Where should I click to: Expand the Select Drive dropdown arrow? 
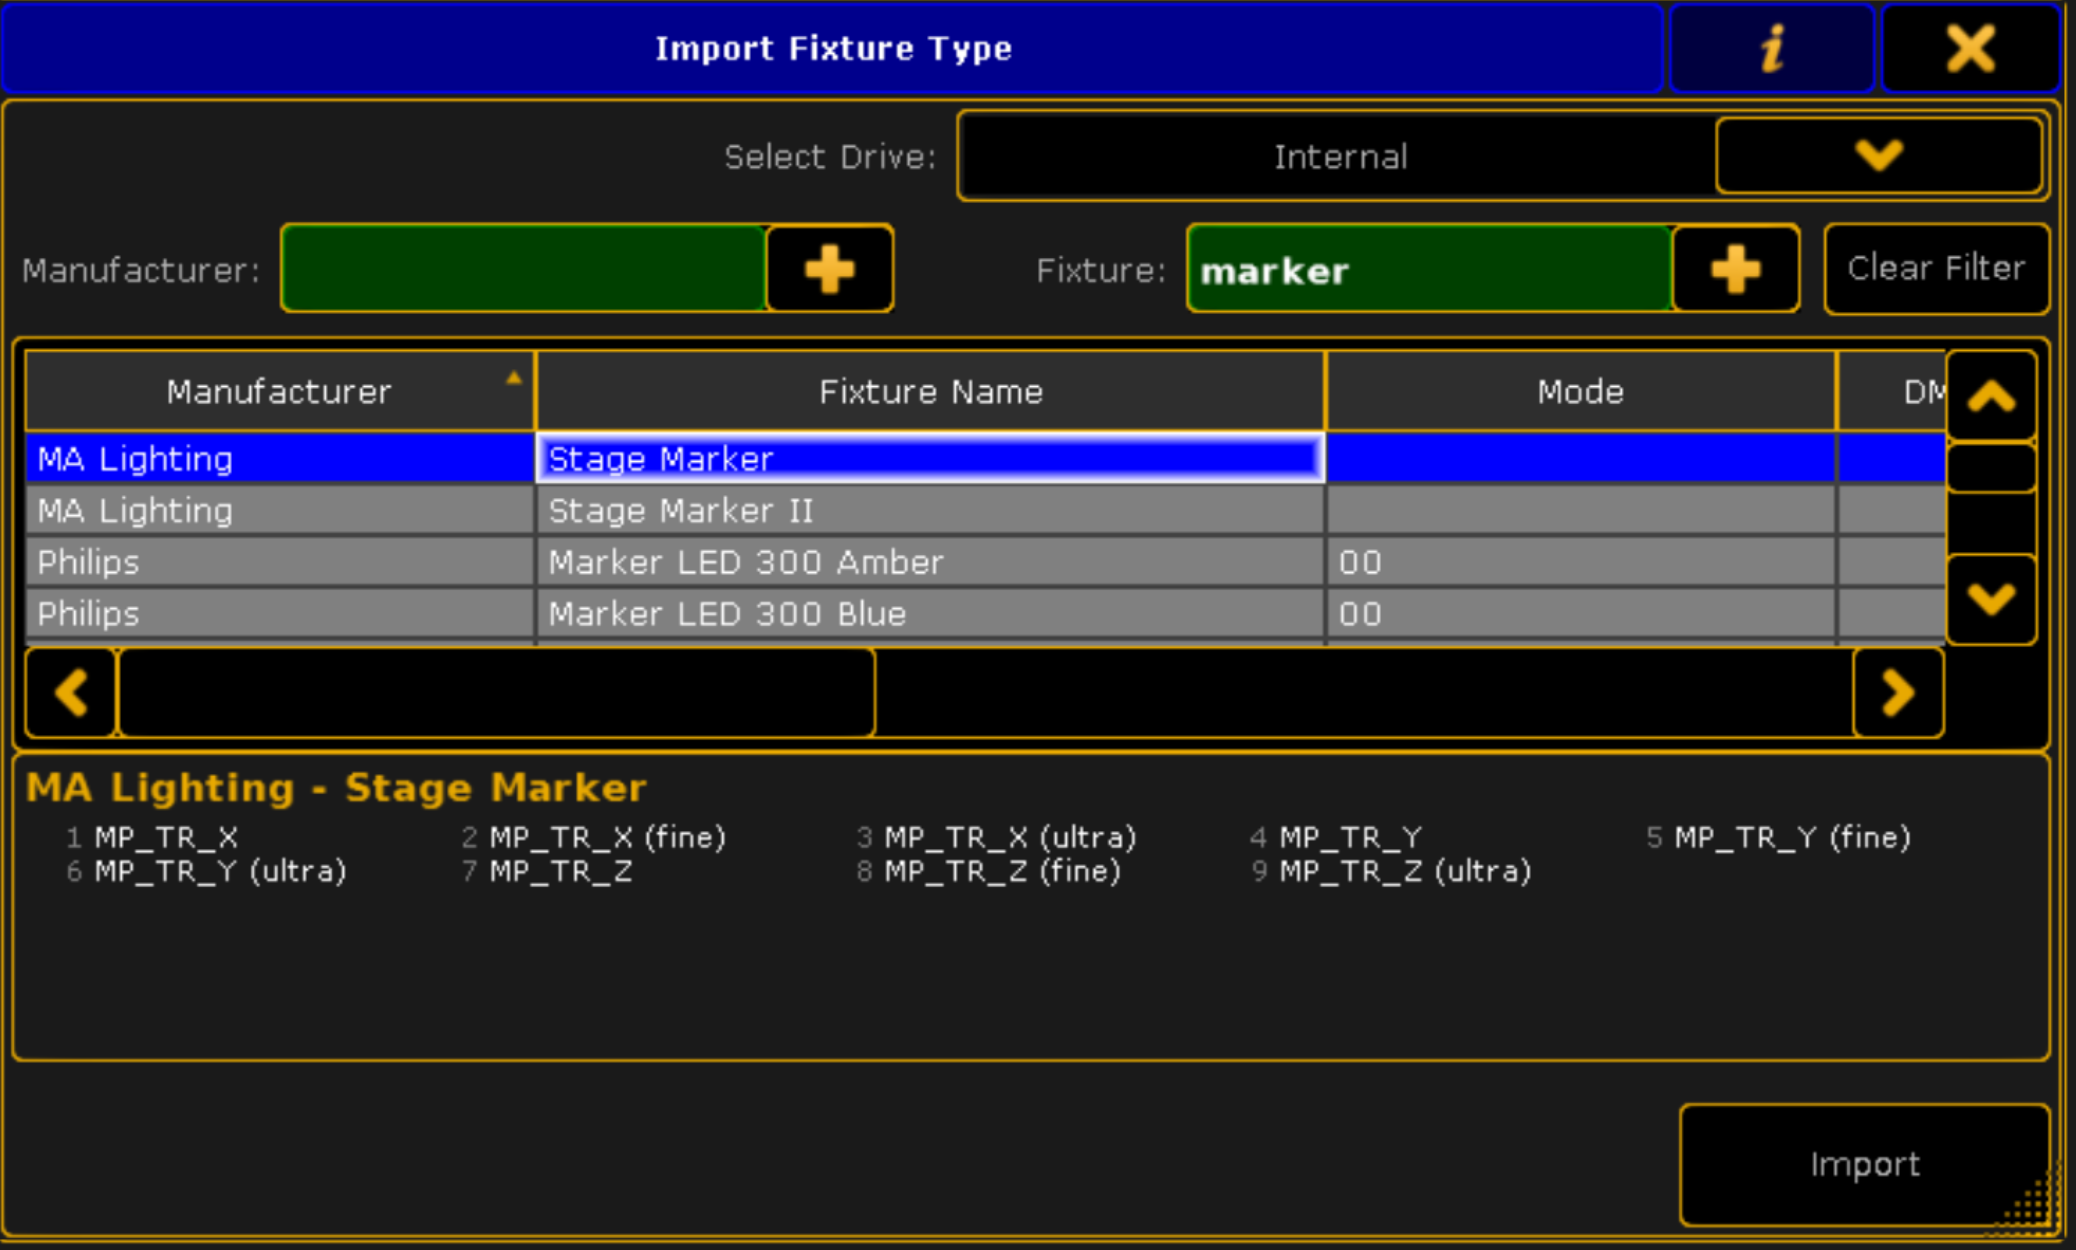click(x=1878, y=156)
